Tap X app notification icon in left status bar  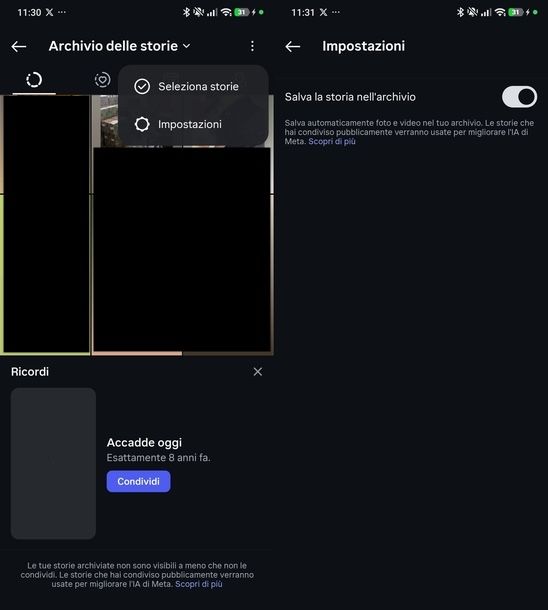coord(49,12)
